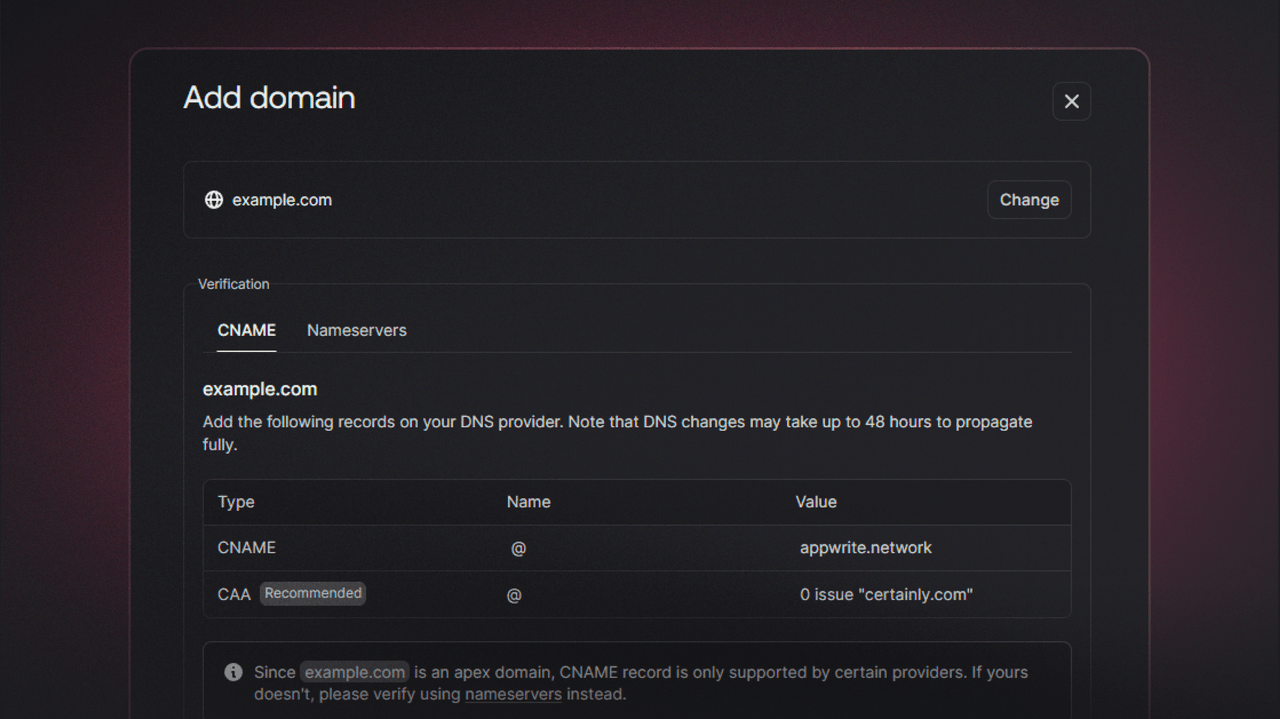The width and height of the screenshot is (1280, 719).
Task: Select the appwrite.network value
Action: [865, 548]
